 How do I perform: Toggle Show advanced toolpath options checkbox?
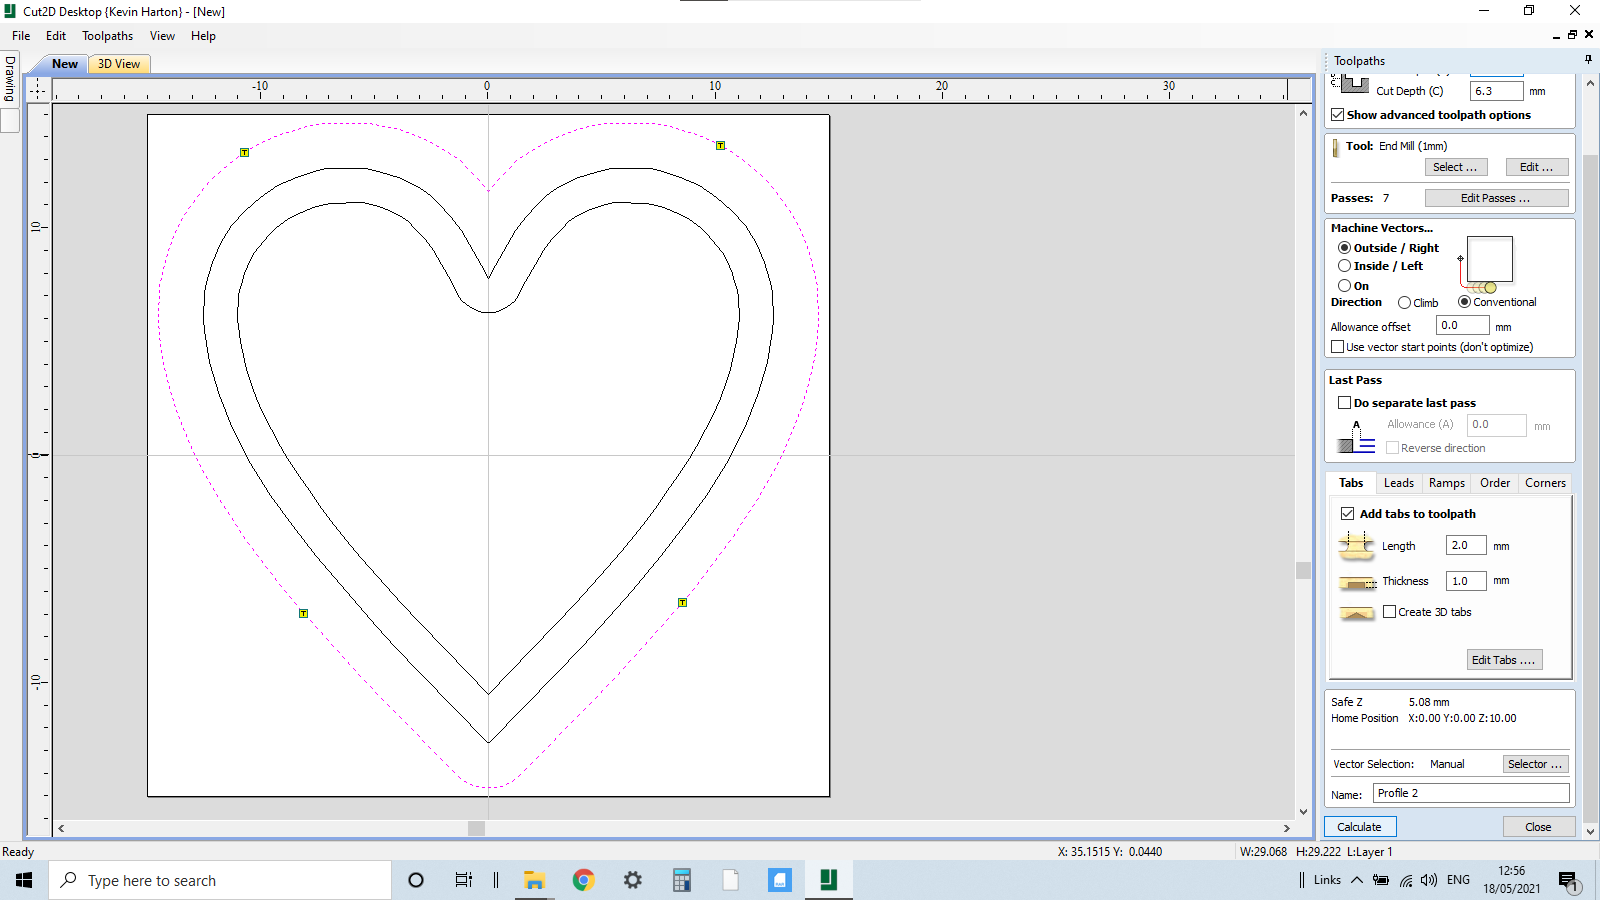point(1338,115)
